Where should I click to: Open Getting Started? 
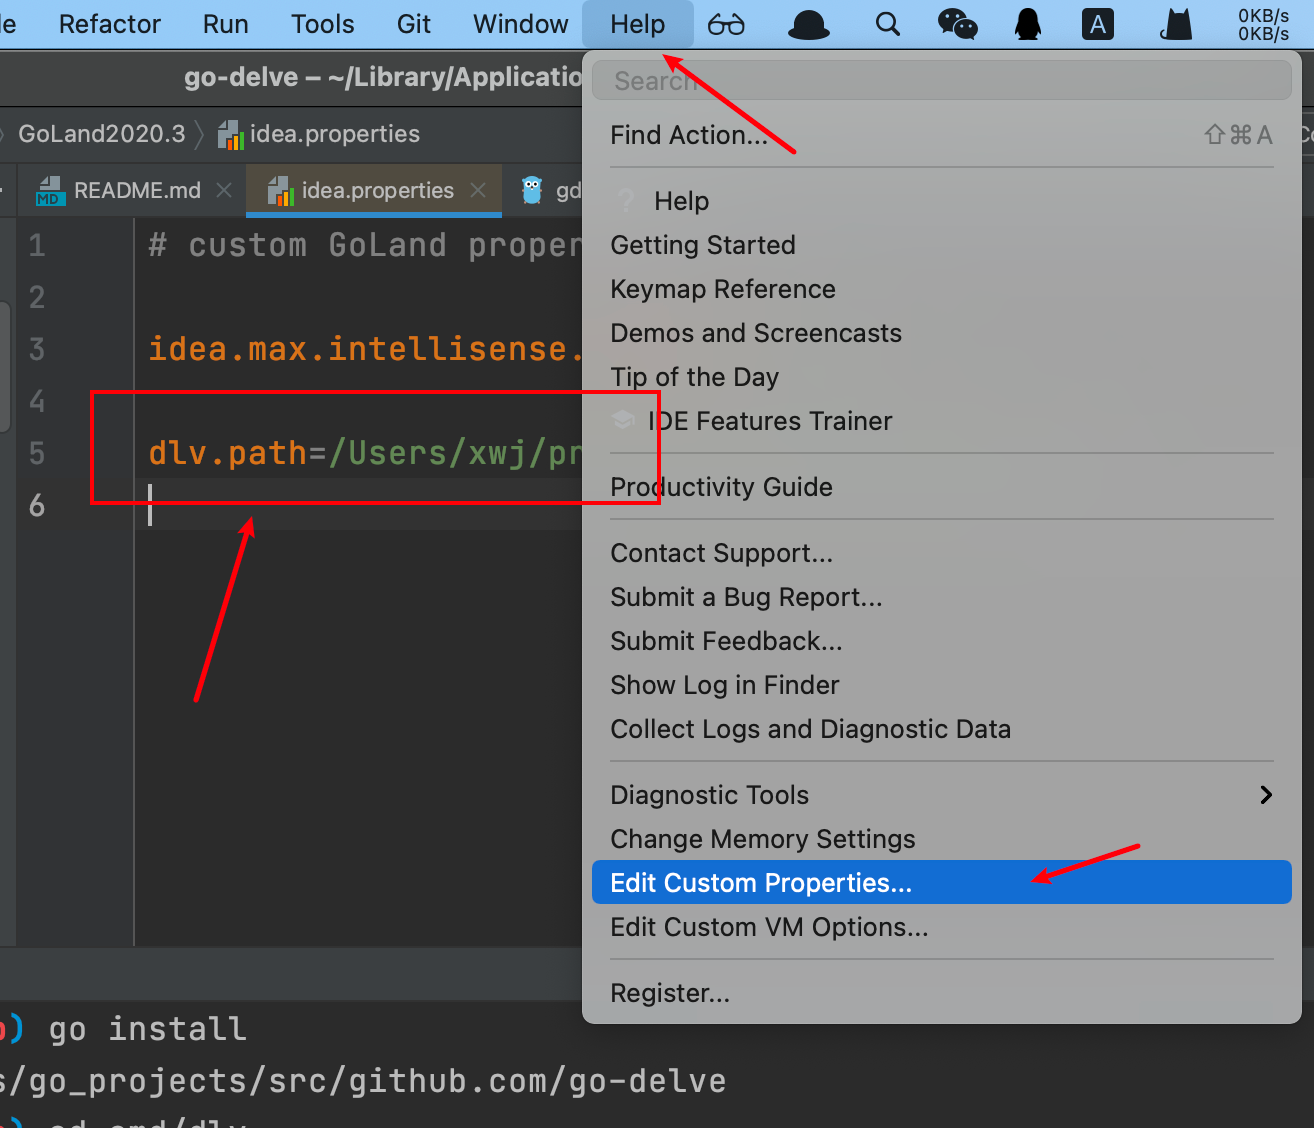941,244
